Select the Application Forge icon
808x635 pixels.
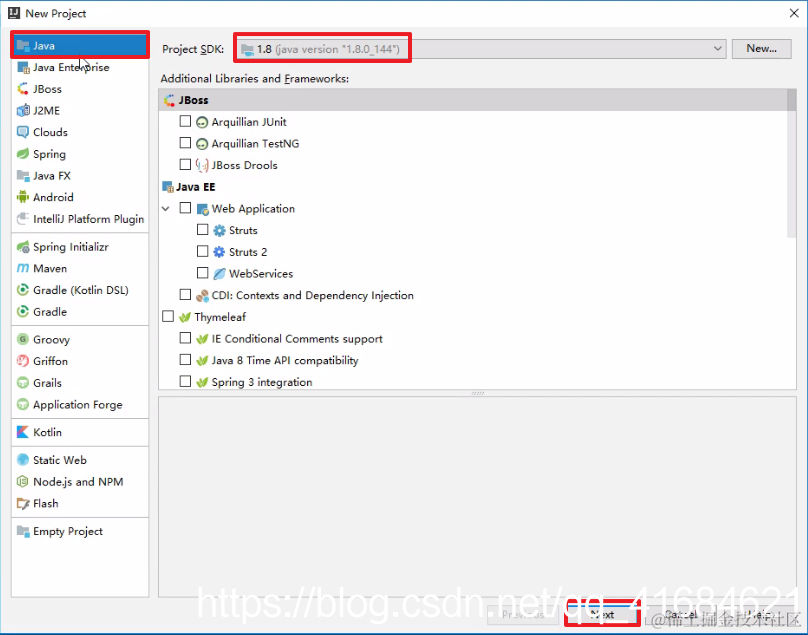coord(23,405)
